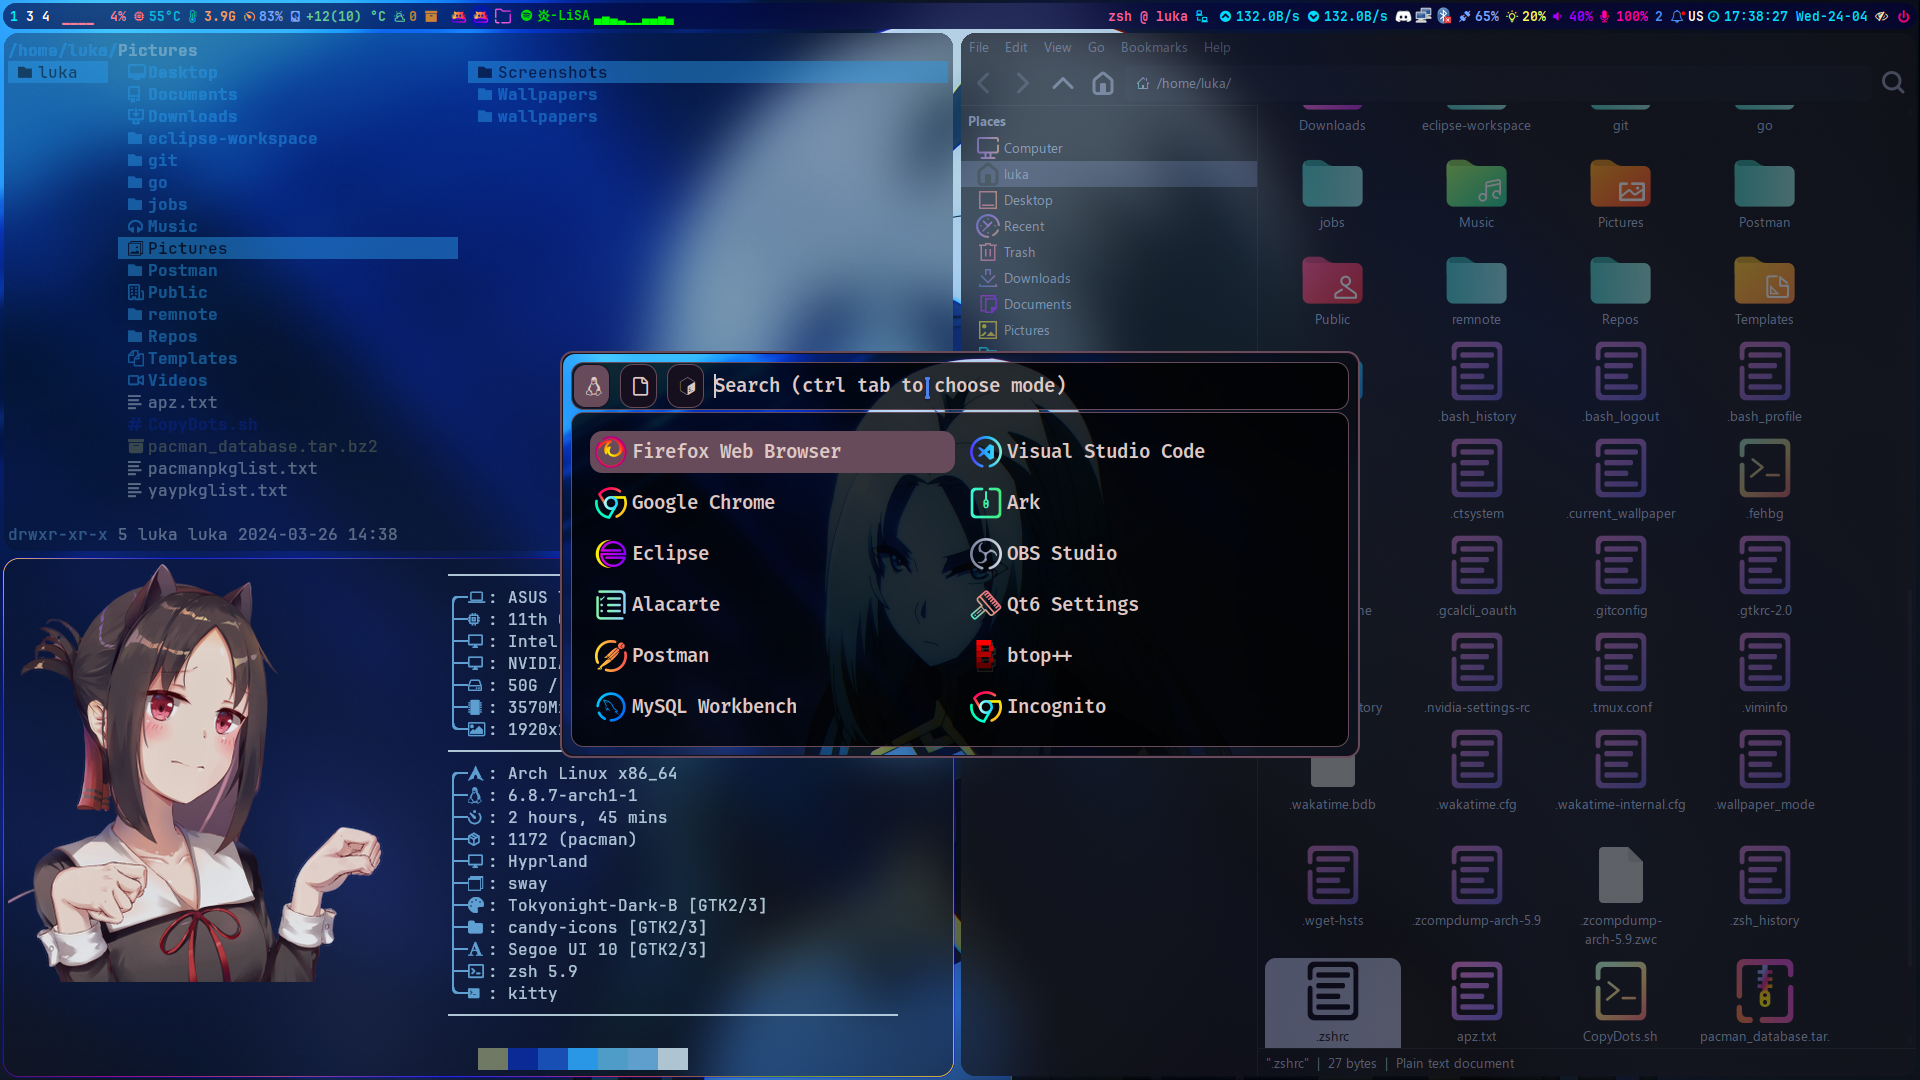Open the Edit menu in file manager
Image resolution: width=1920 pixels, height=1080 pixels.
point(1016,47)
